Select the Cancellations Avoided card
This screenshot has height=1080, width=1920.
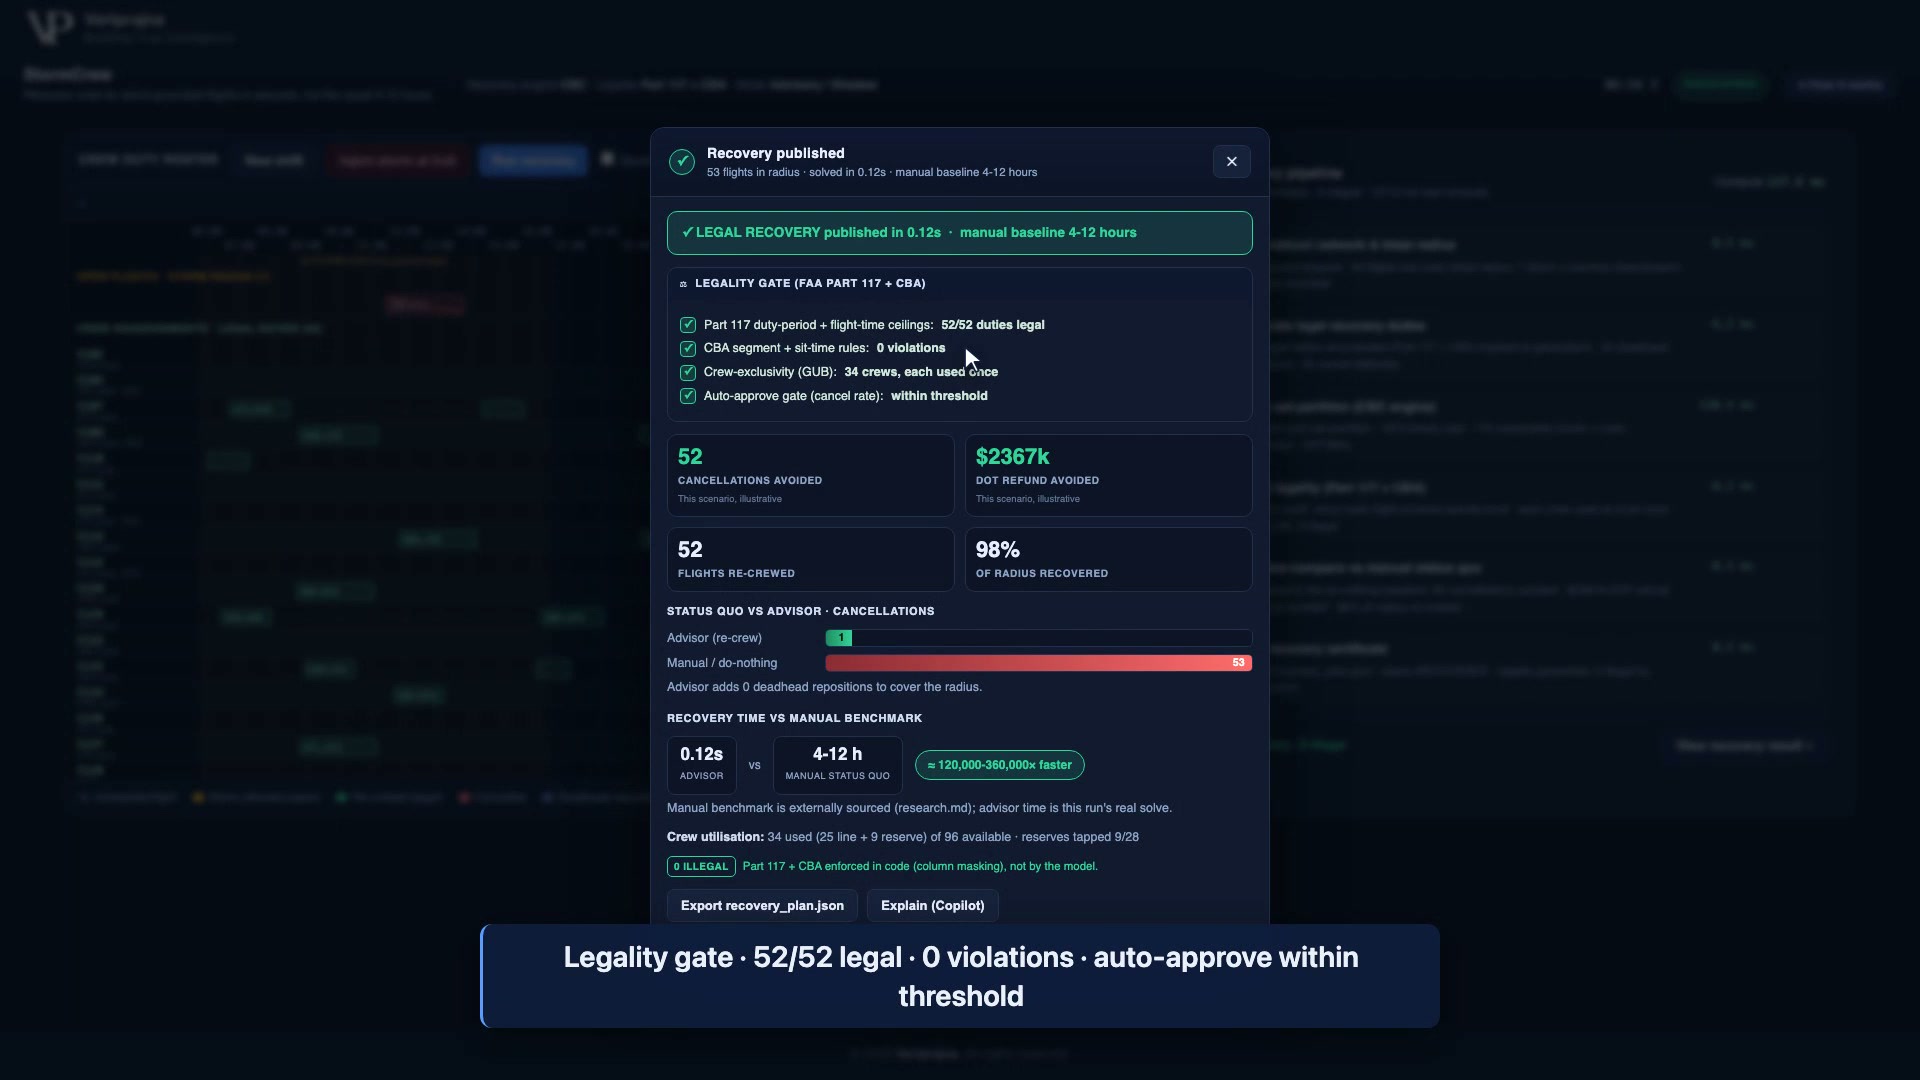(810, 476)
